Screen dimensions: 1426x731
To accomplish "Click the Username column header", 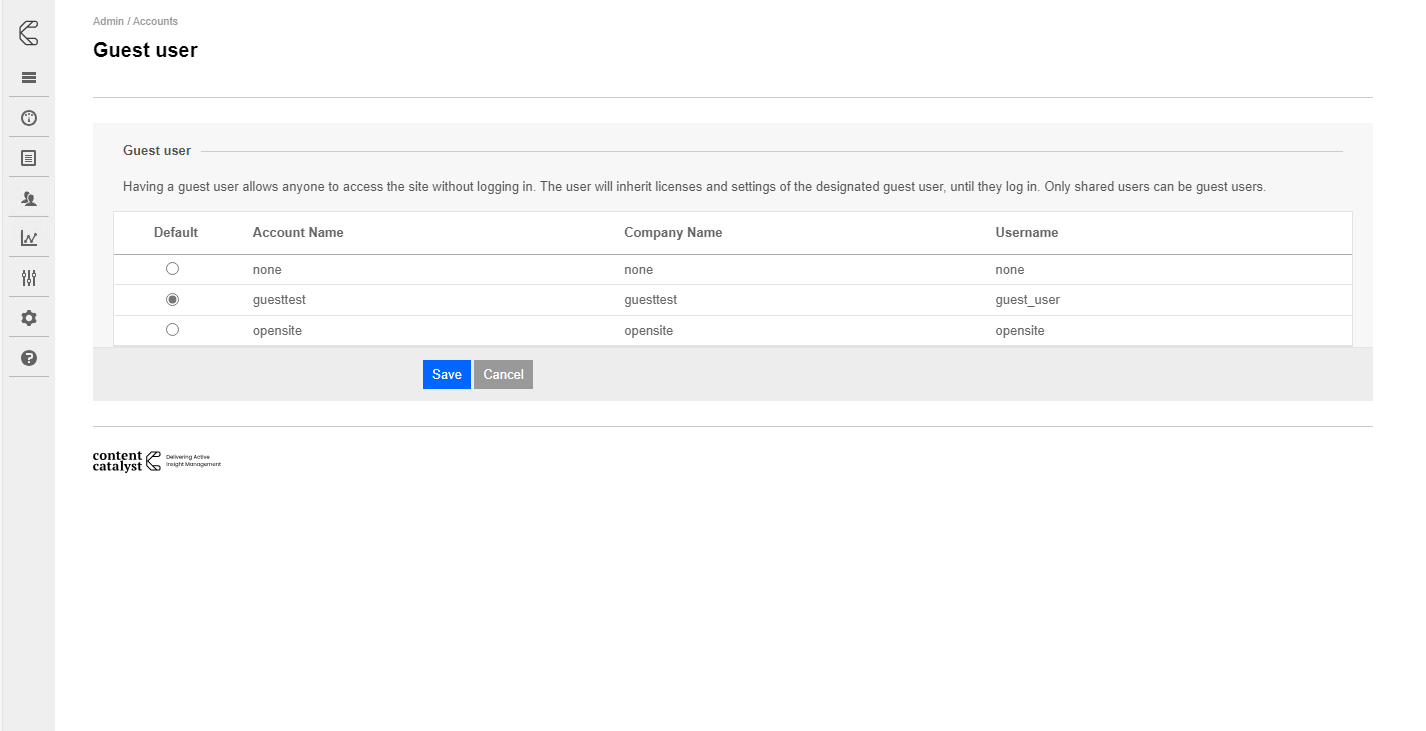I will pos(1026,232).
